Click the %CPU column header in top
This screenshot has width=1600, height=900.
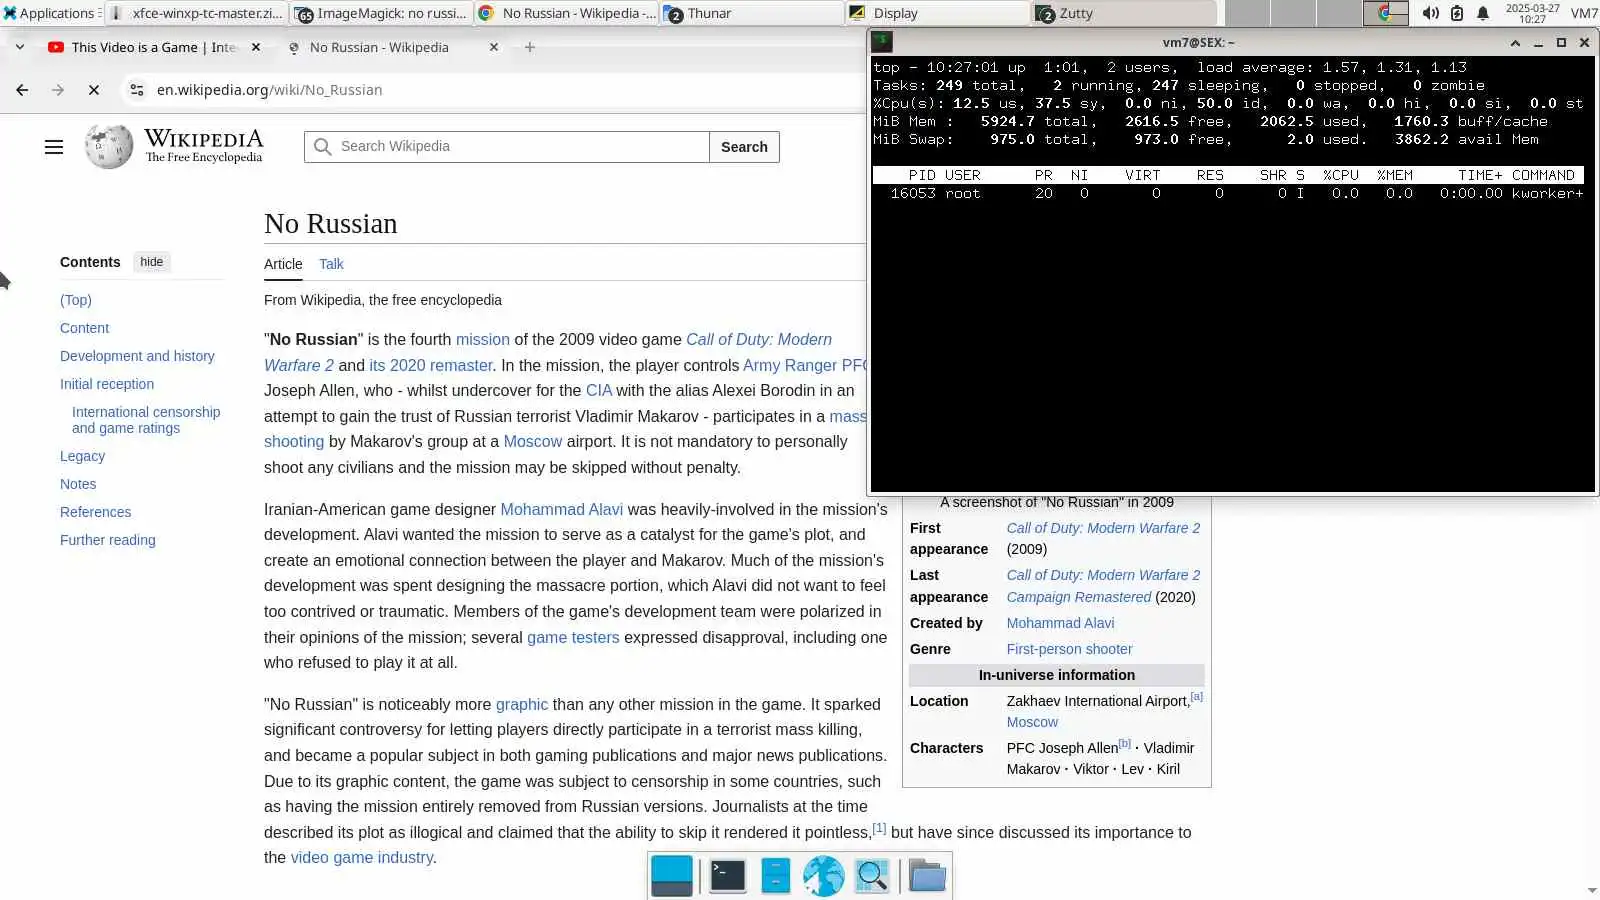click(1341, 175)
